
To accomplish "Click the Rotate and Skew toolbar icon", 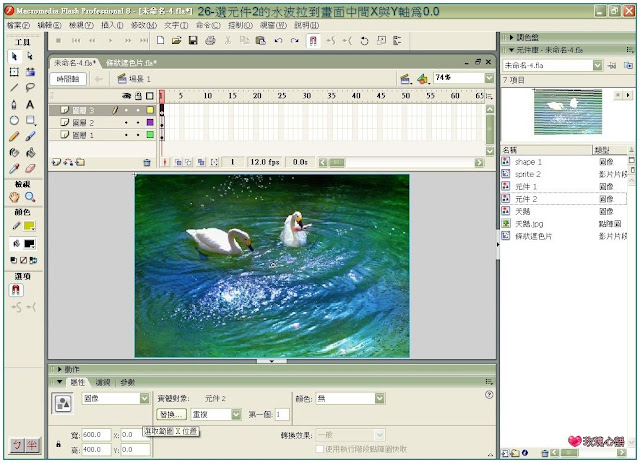I will tap(364, 40).
